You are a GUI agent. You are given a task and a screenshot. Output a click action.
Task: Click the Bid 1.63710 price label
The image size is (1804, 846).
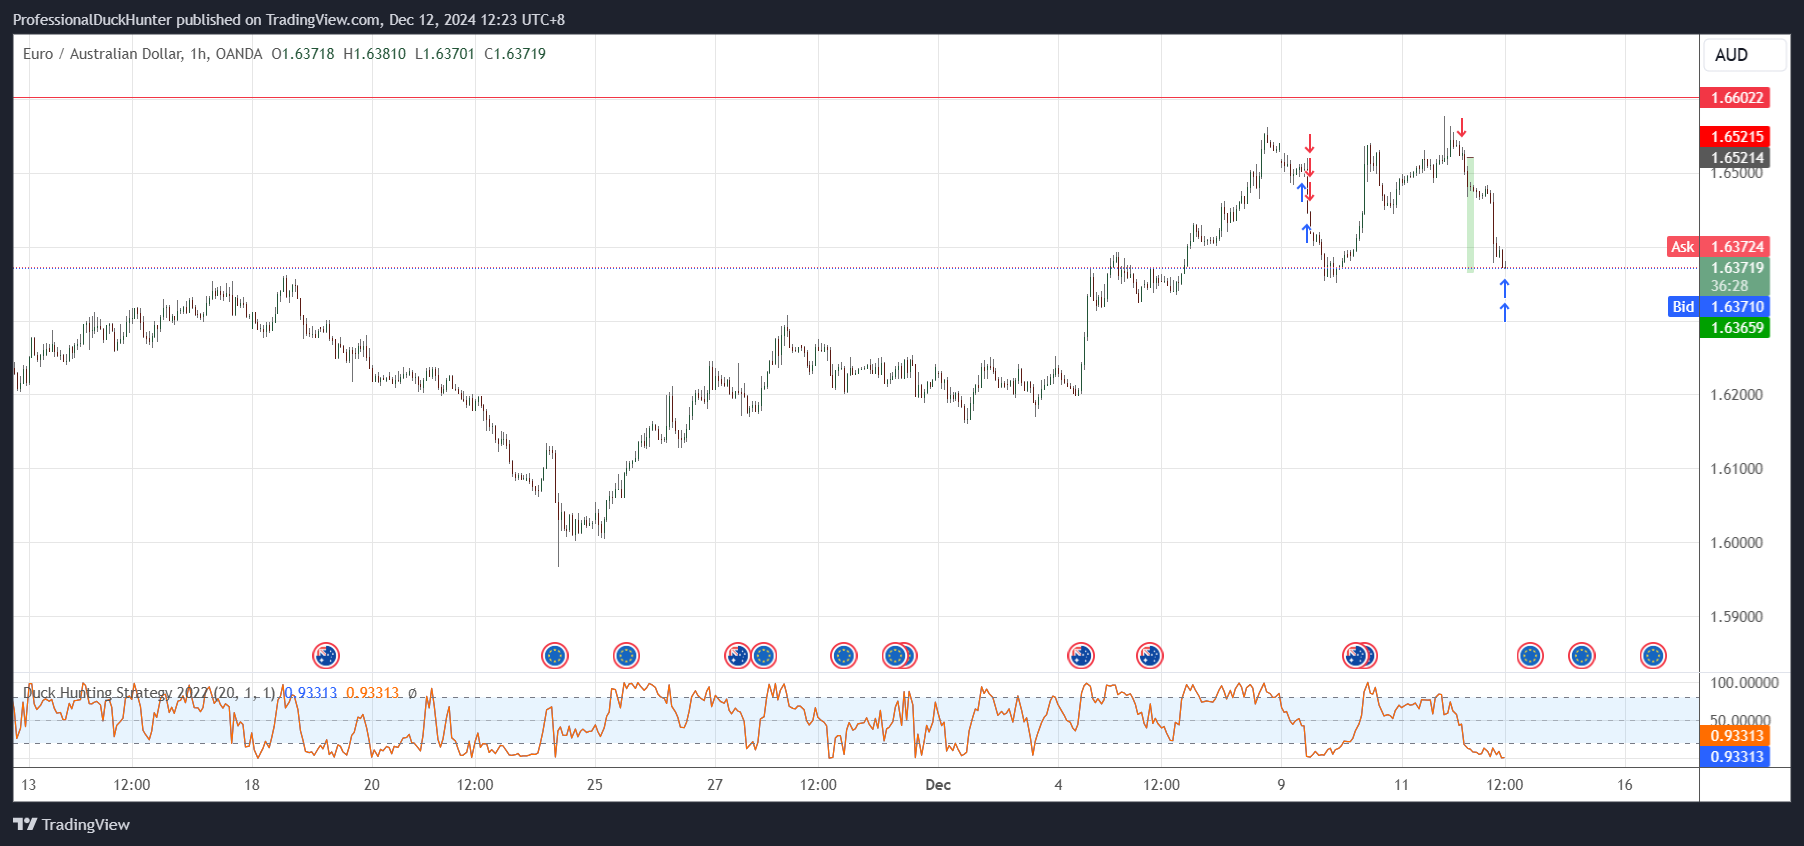tap(1718, 307)
